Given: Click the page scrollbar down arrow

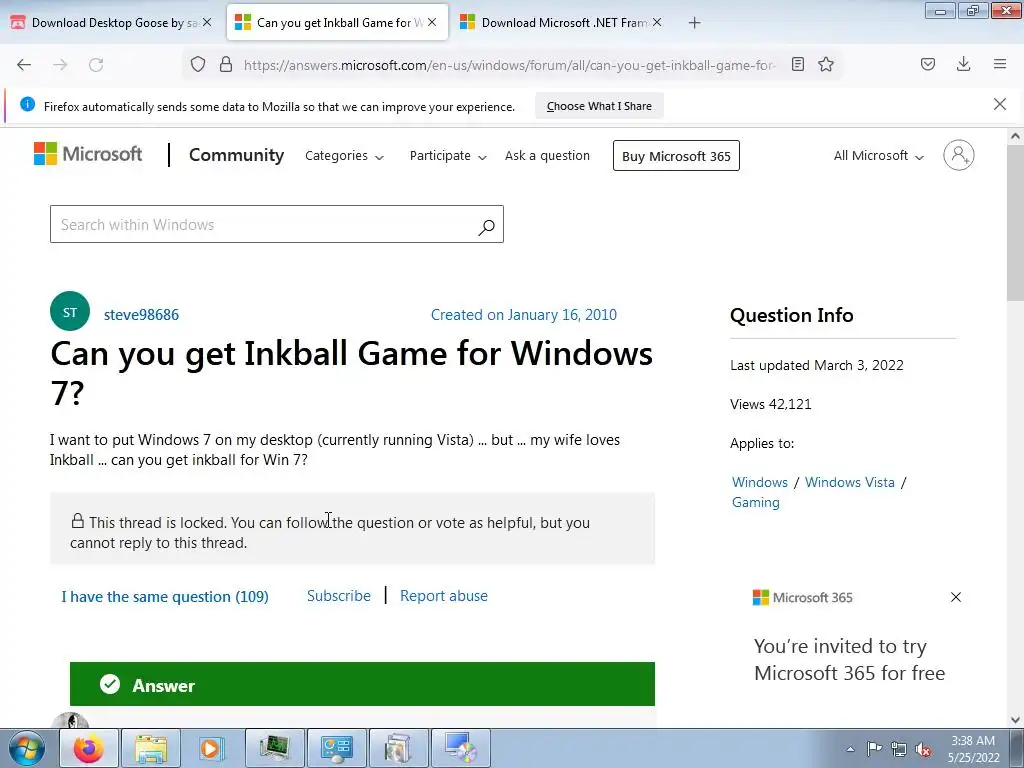Looking at the screenshot, I should [x=1015, y=720].
